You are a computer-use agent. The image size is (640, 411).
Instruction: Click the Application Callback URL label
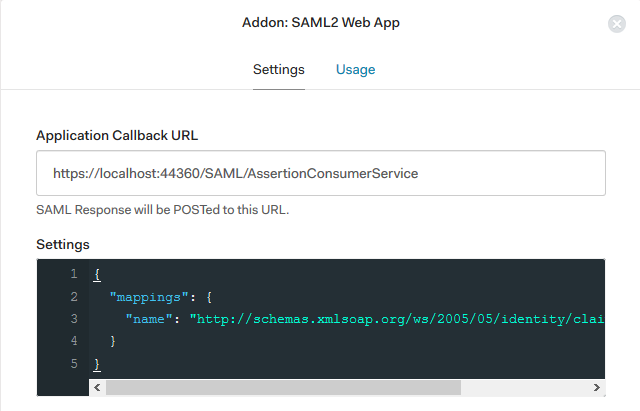pos(119,135)
